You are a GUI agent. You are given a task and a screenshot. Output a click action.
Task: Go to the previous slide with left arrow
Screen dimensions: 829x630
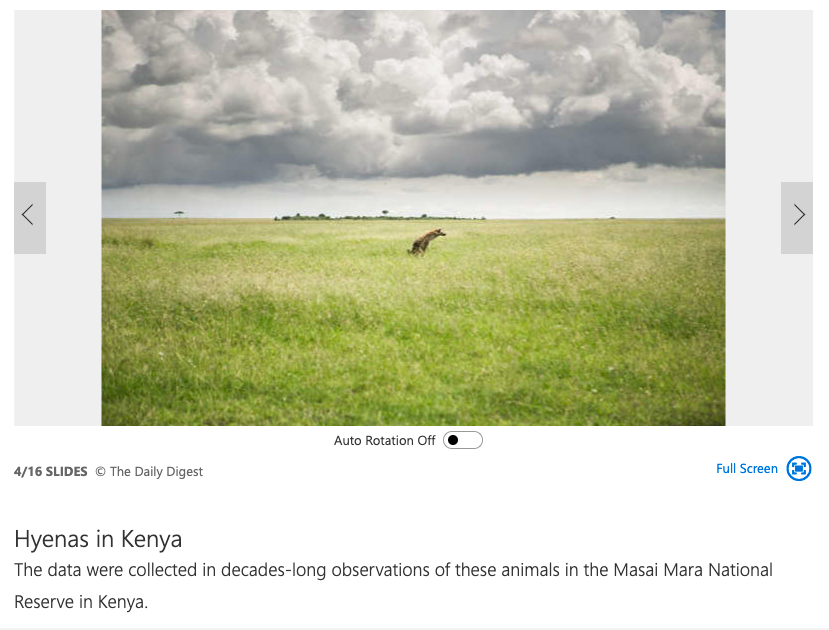point(30,217)
